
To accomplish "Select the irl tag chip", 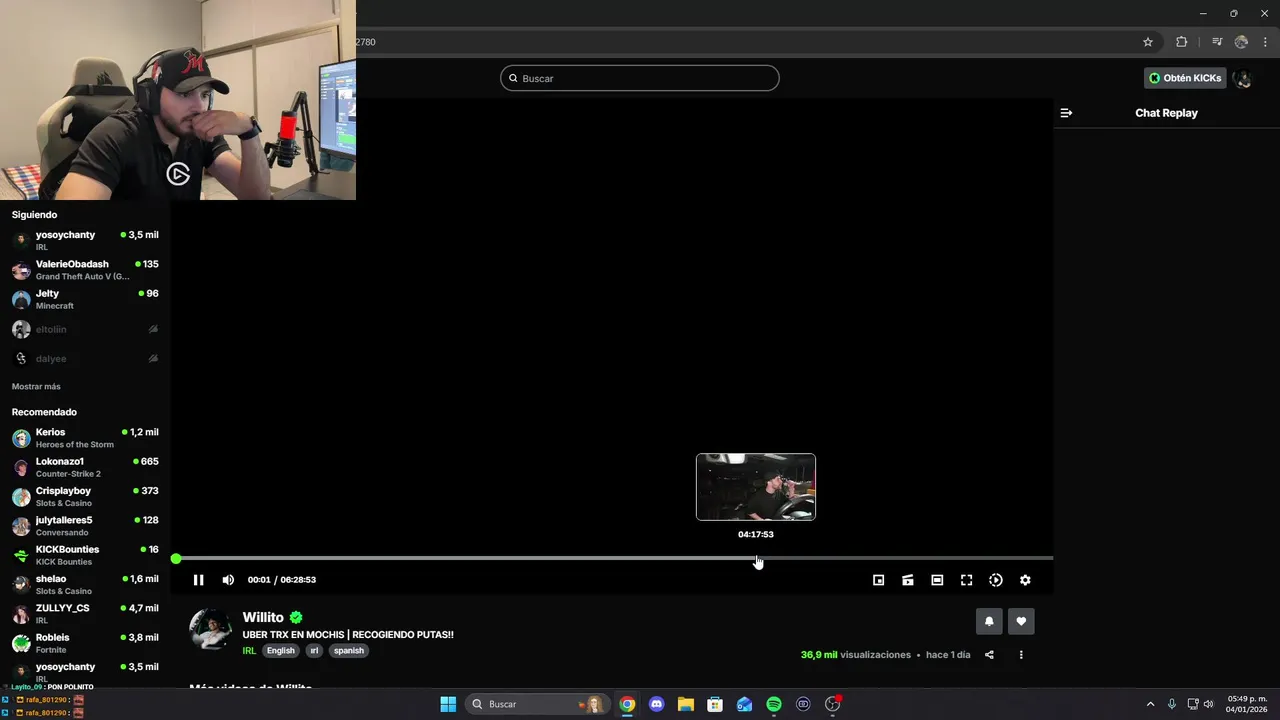I will pyautogui.click(x=314, y=651).
